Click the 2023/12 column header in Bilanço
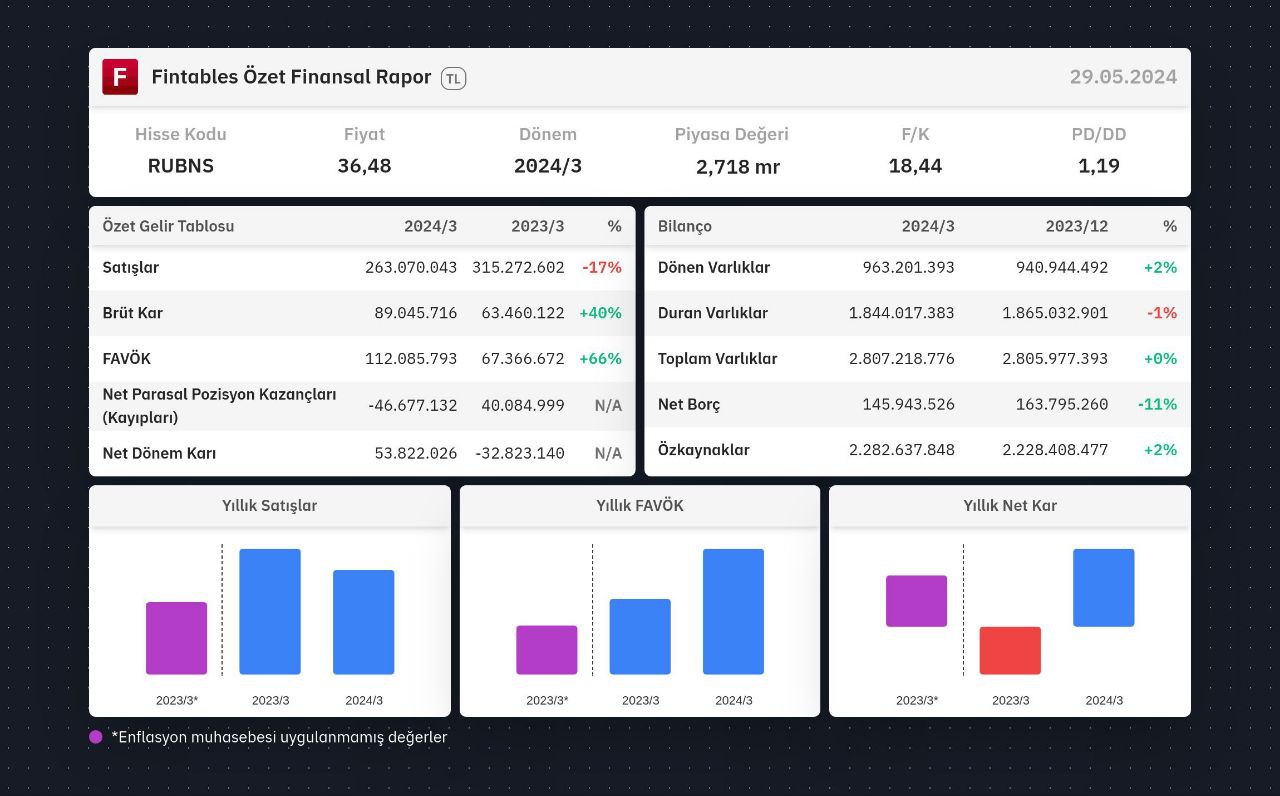This screenshot has width=1280, height=796. point(1077,226)
